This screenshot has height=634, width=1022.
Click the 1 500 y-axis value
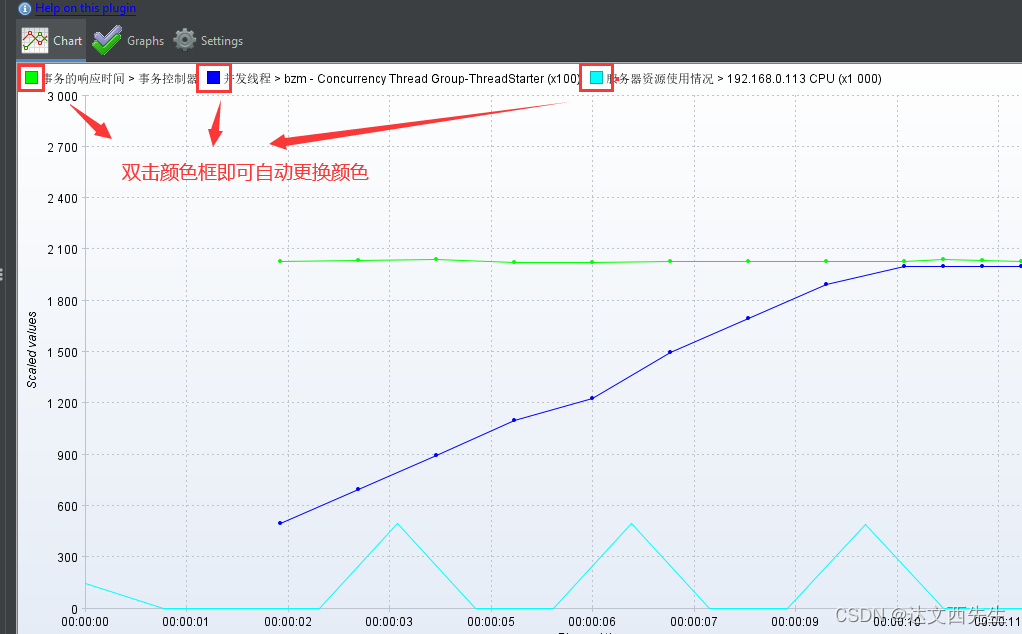pyautogui.click(x=63, y=353)
